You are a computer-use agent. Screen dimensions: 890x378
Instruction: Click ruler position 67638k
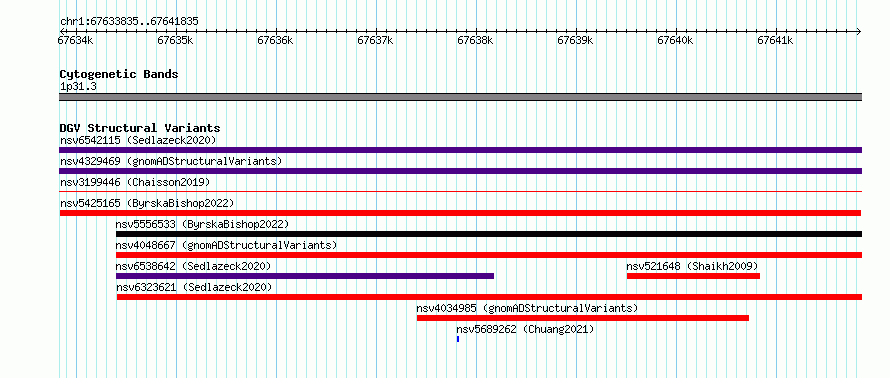pos(476,40)
